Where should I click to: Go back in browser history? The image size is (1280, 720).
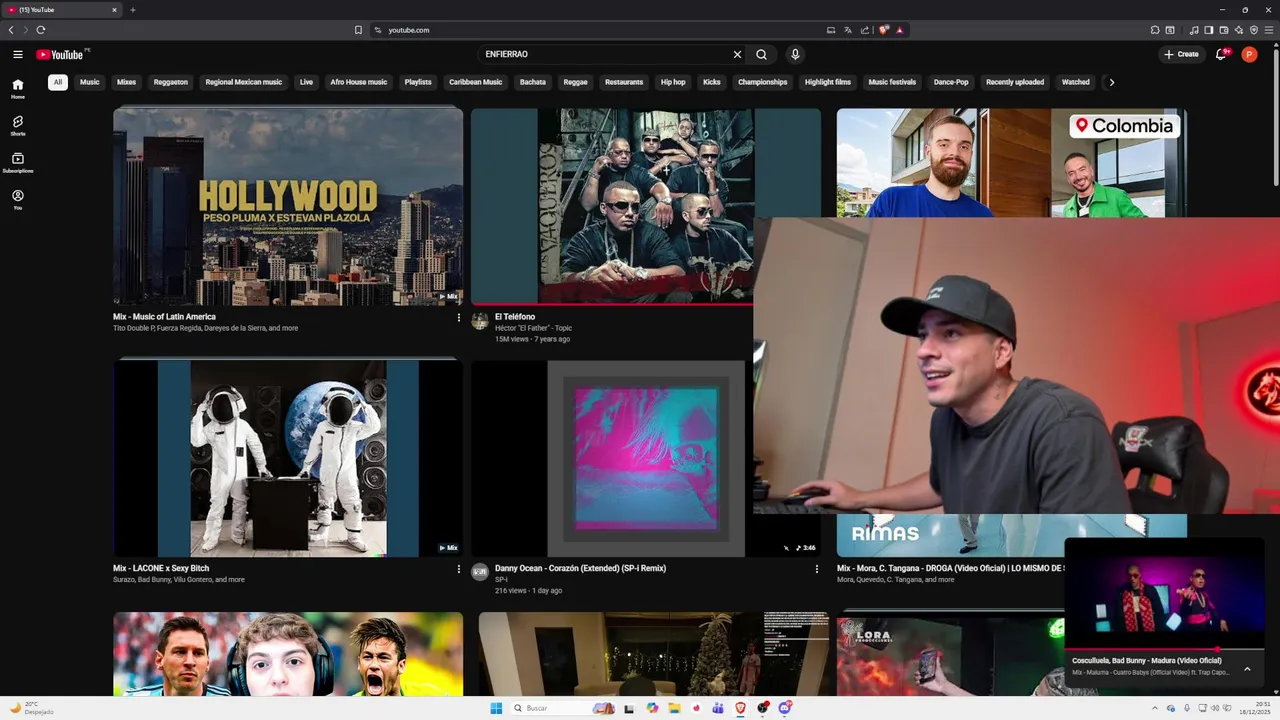click(x=11, y=30)
